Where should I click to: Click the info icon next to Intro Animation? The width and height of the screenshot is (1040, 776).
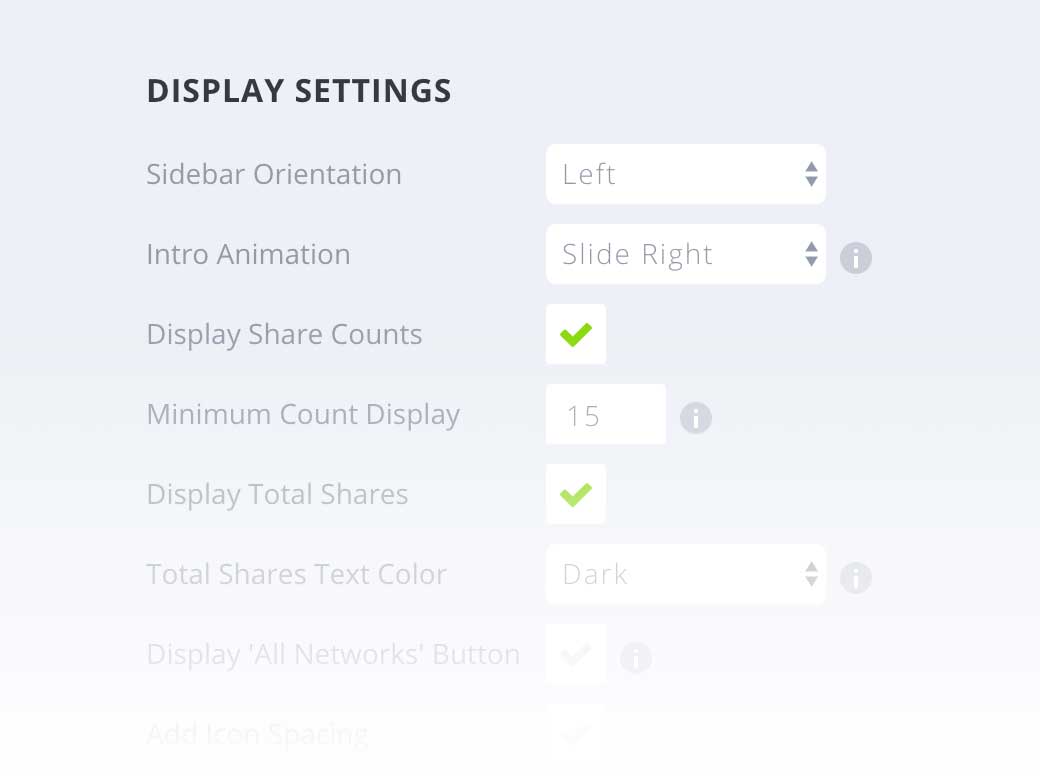tap(856, 258)
